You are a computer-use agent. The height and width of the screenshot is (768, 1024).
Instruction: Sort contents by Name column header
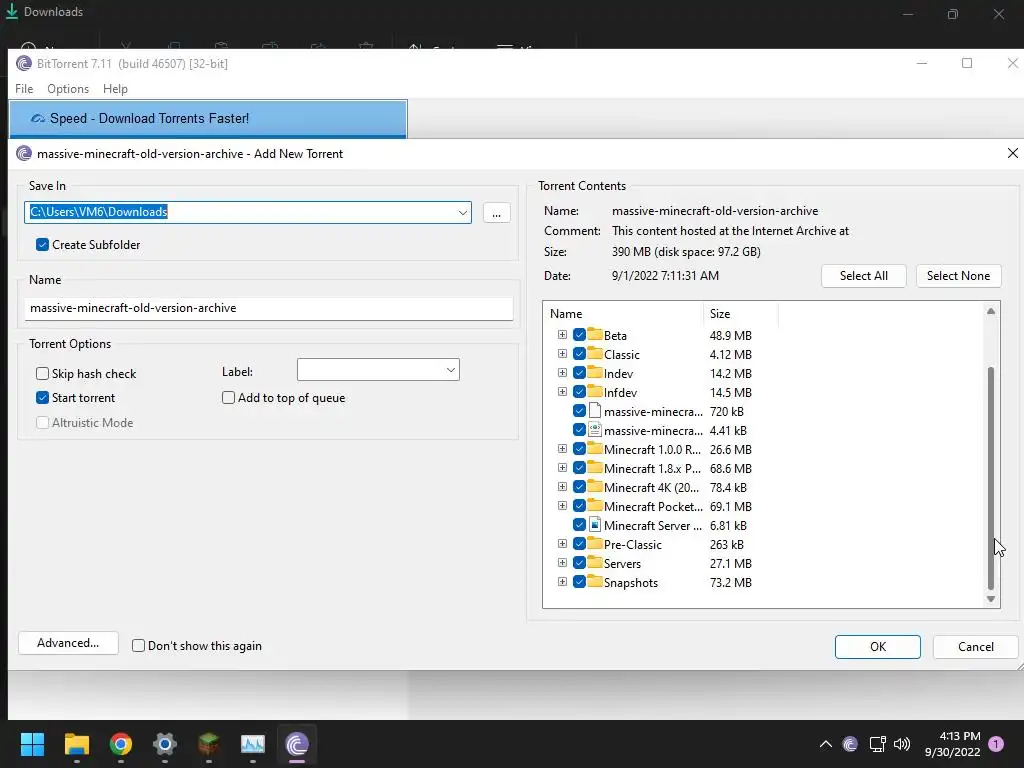pyautogui.click(x=623, y=313)
